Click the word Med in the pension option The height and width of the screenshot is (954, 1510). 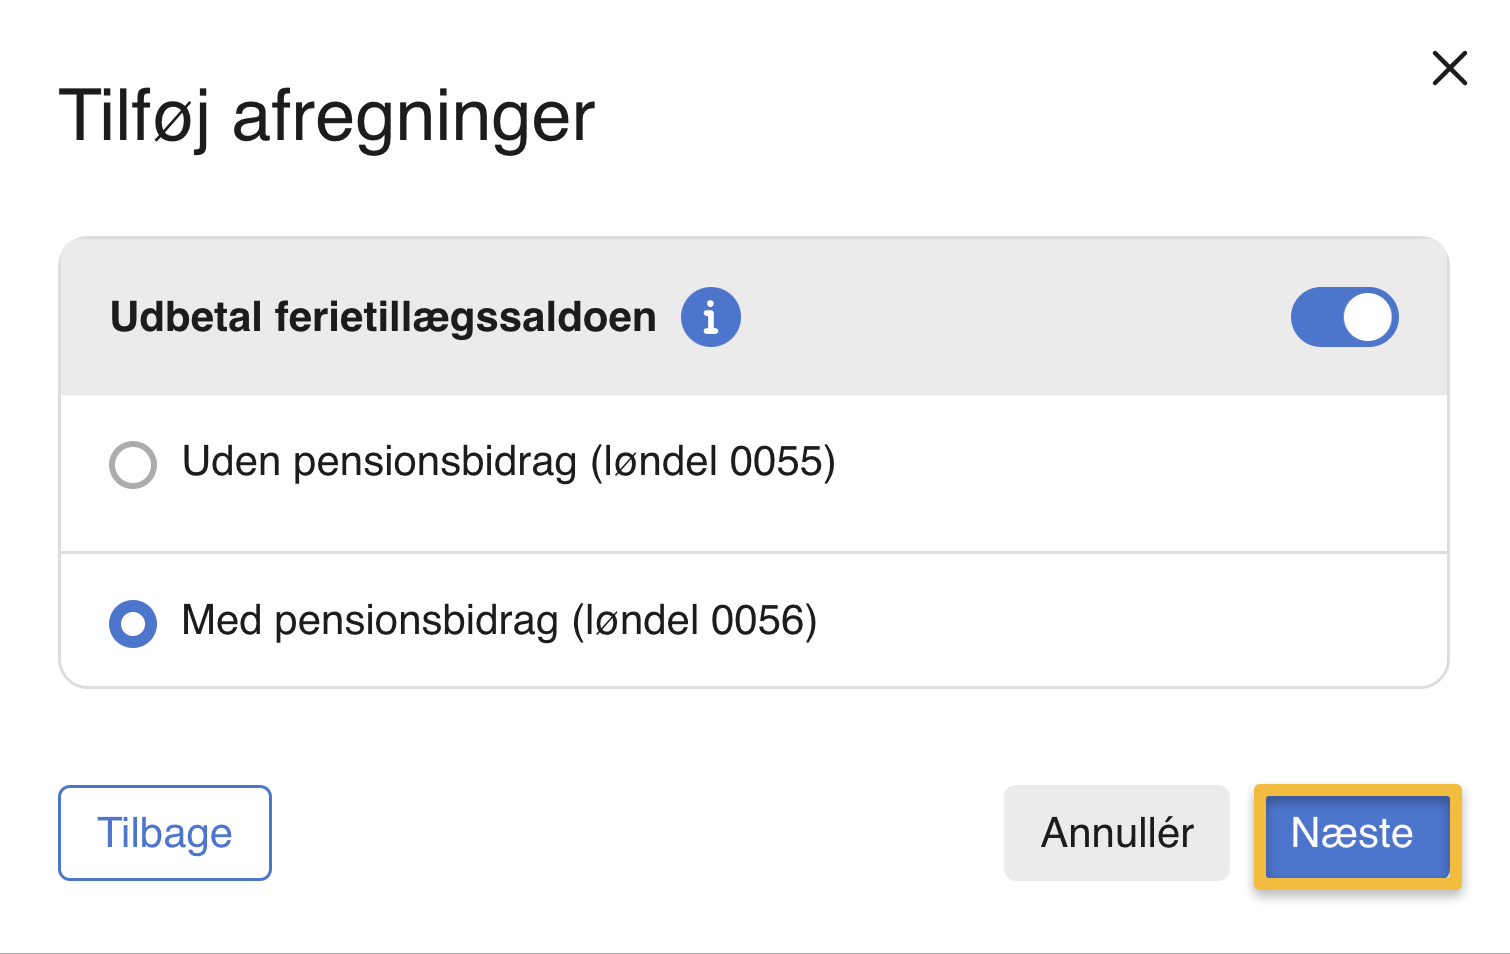coord(222,621)
